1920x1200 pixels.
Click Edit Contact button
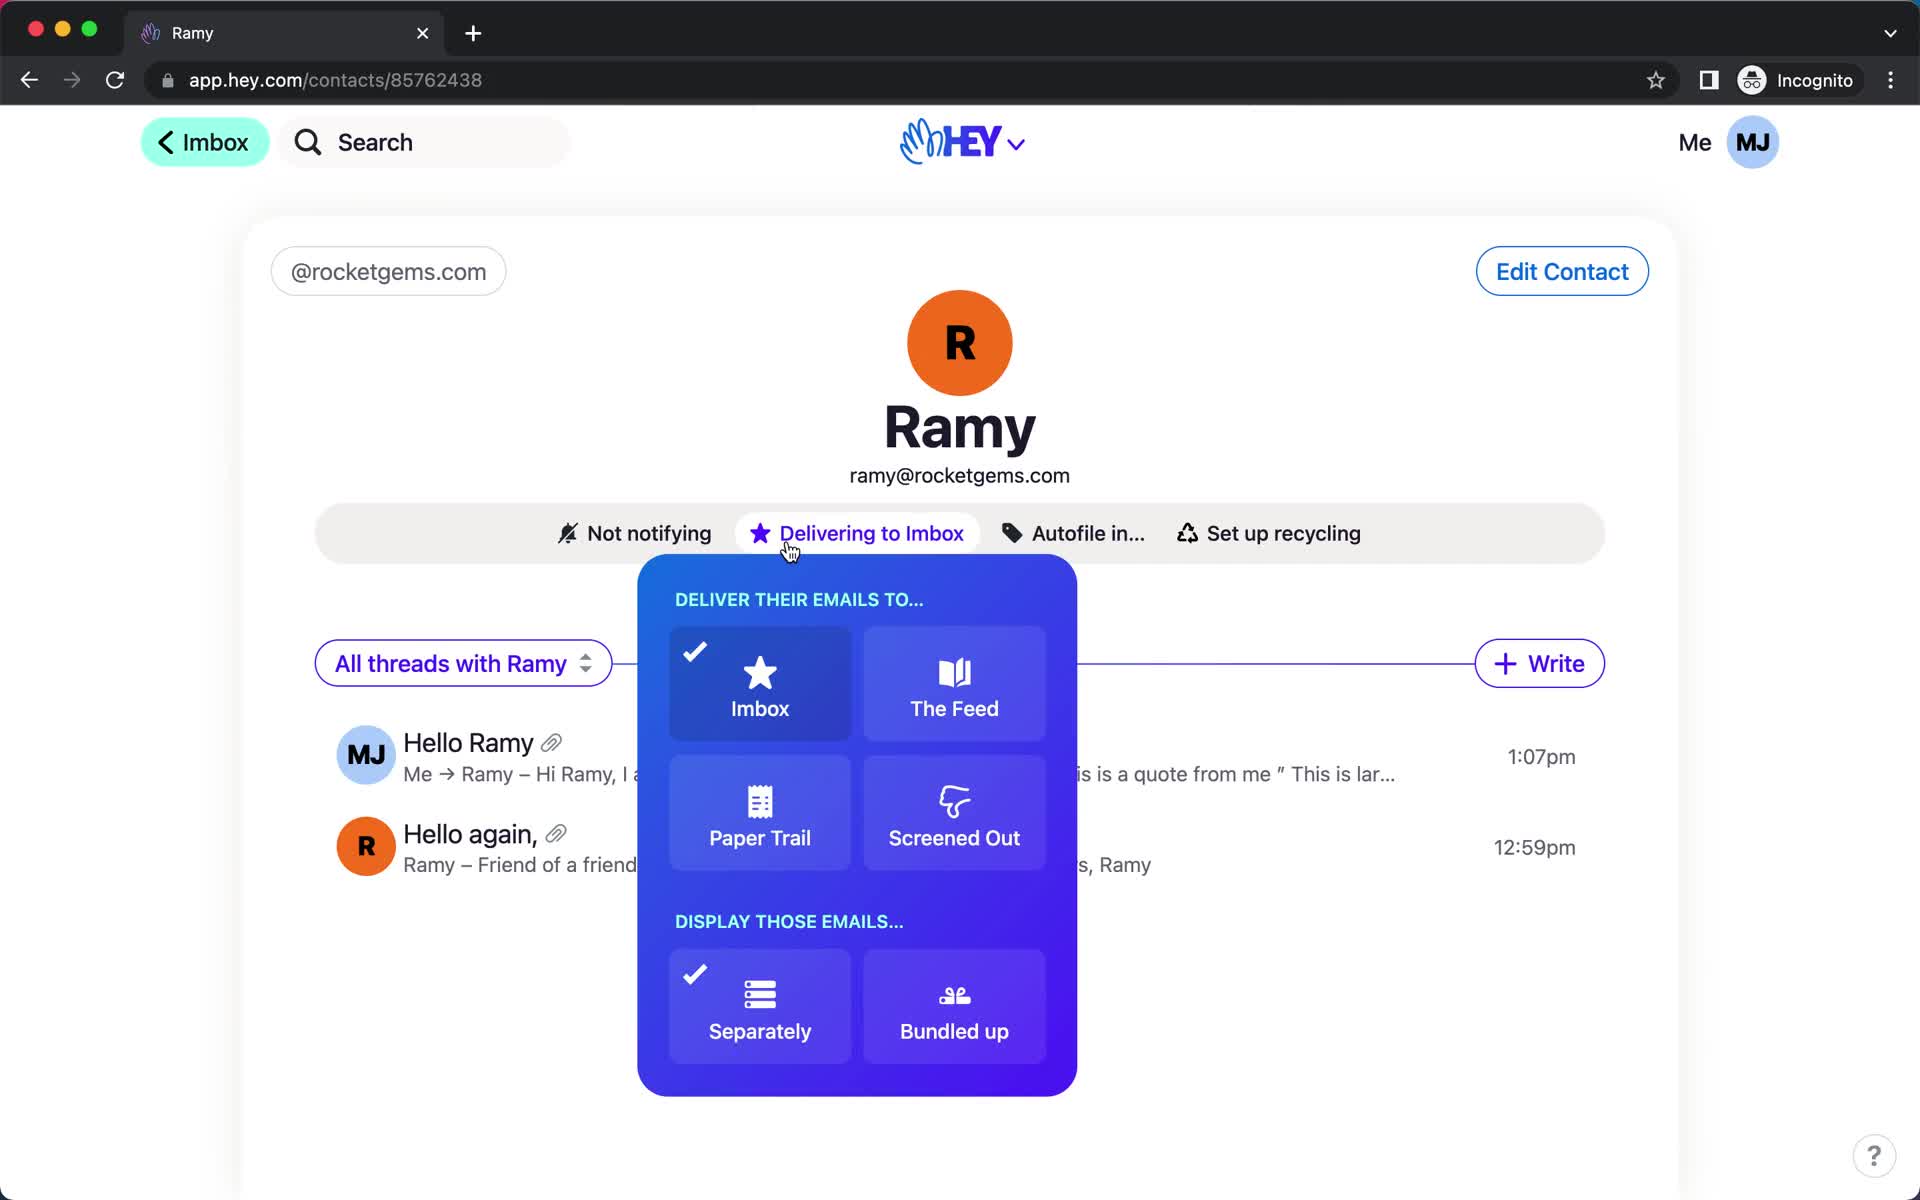[1561, 272]
